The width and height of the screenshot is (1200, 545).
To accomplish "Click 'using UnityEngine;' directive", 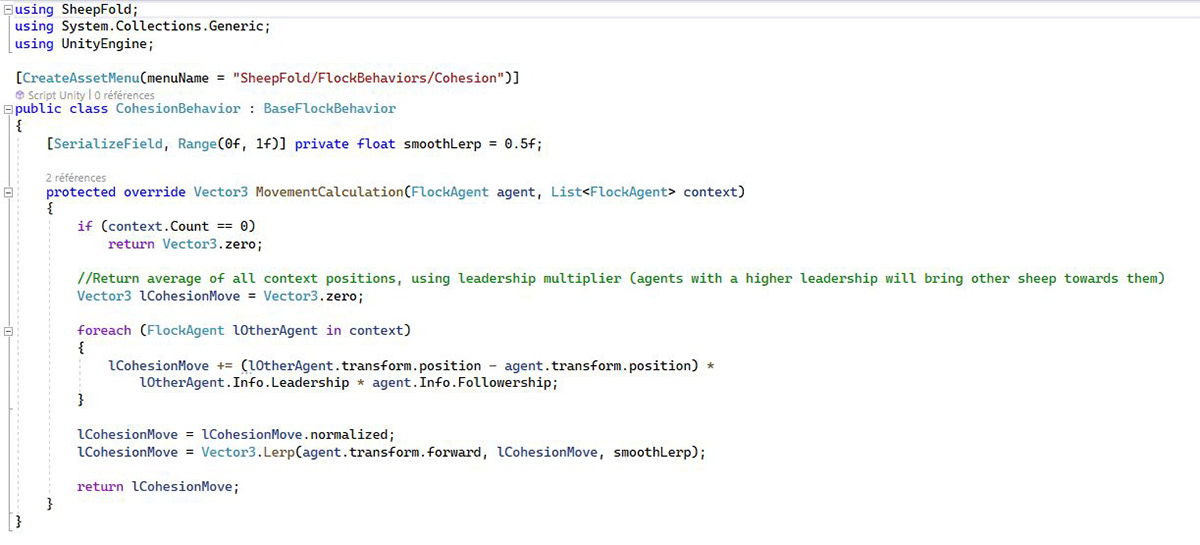I will 85,43.
